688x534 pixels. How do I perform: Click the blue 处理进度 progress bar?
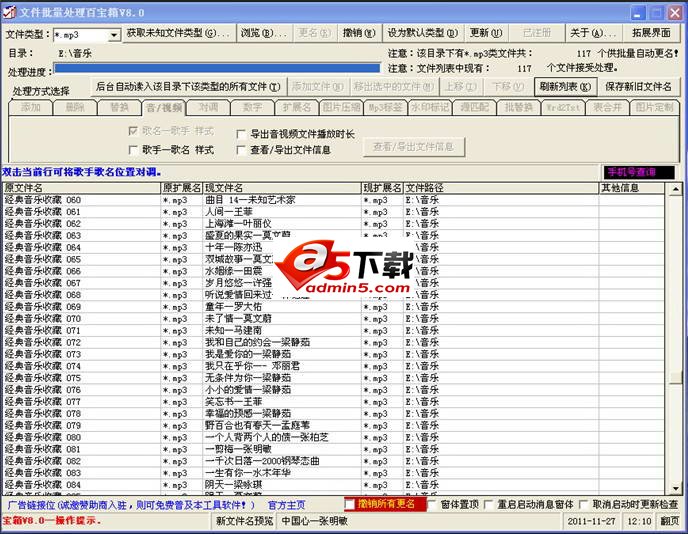click(217, 68)
